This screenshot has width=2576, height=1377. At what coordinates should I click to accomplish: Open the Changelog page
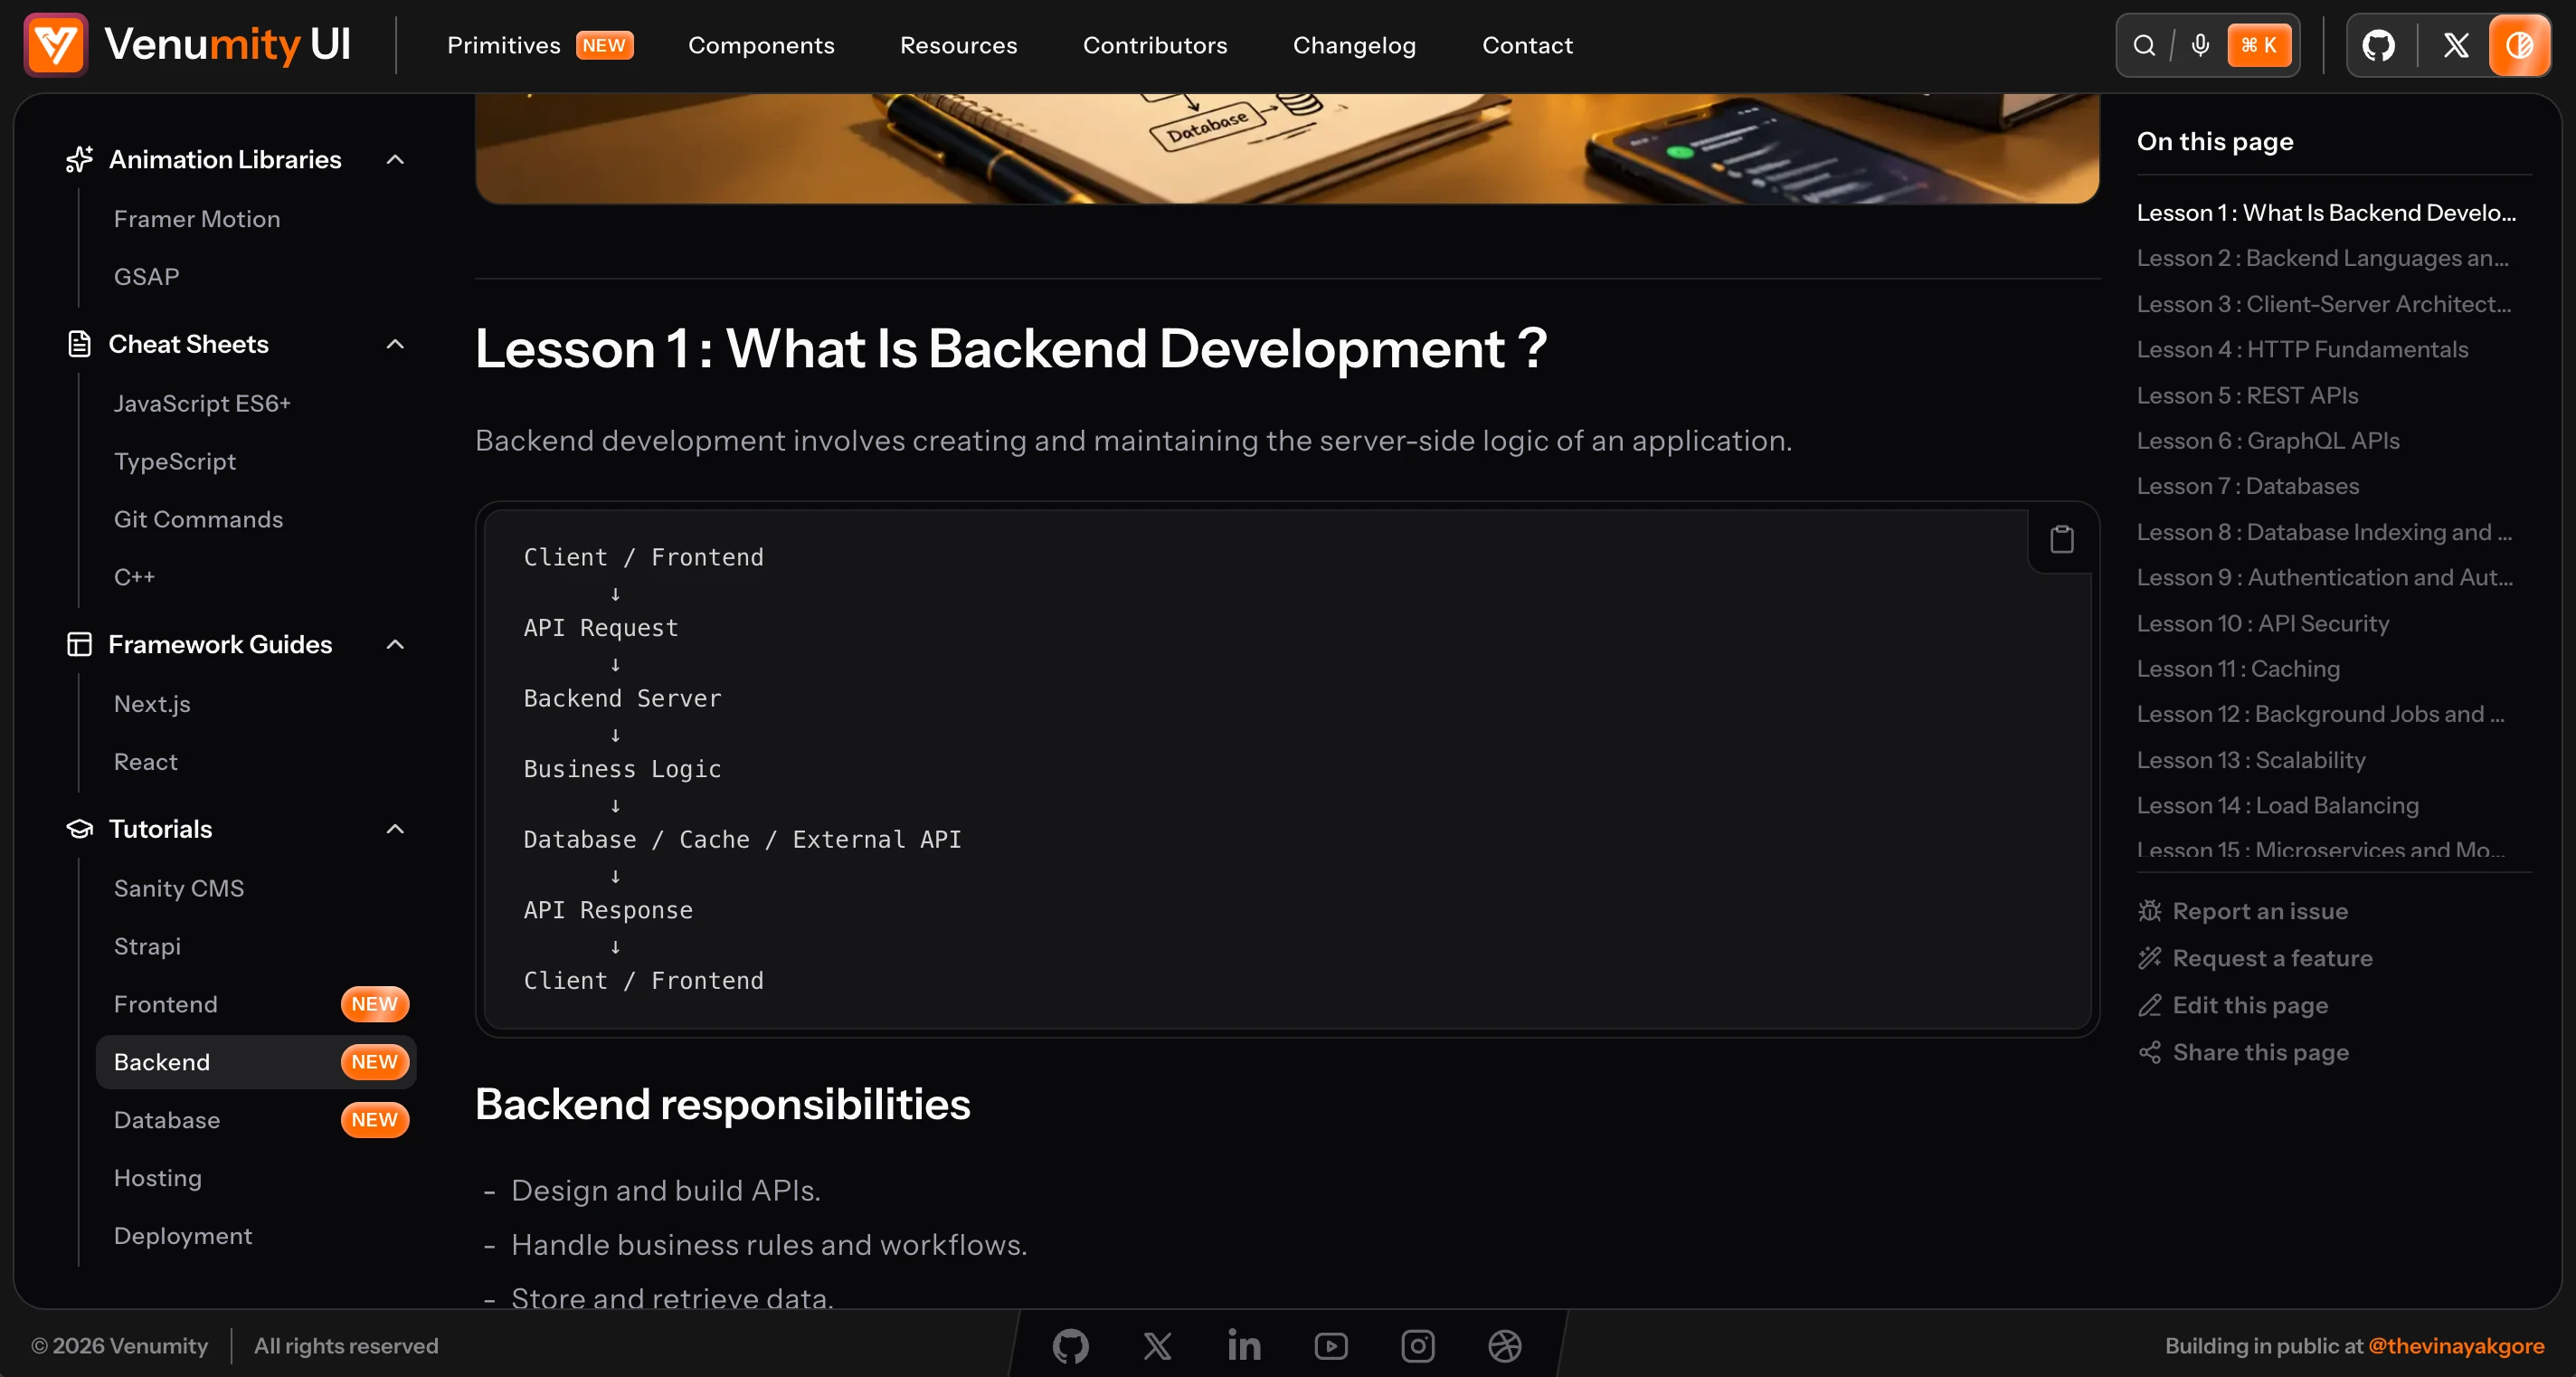click(x=1354, y=45)
